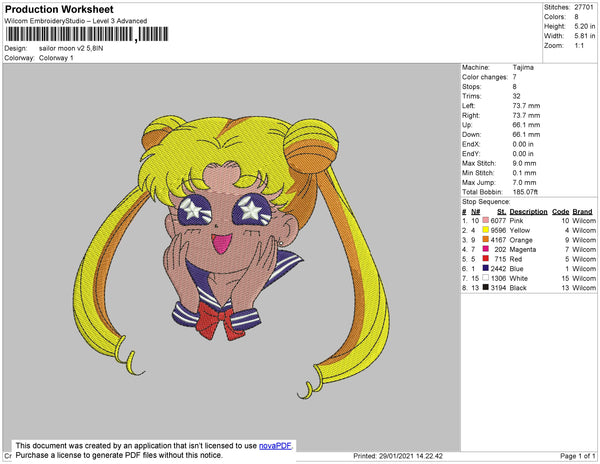This screenshot has height=464, width=600.
Task: Click the Stitches value 27701
Action: [584, 7]
